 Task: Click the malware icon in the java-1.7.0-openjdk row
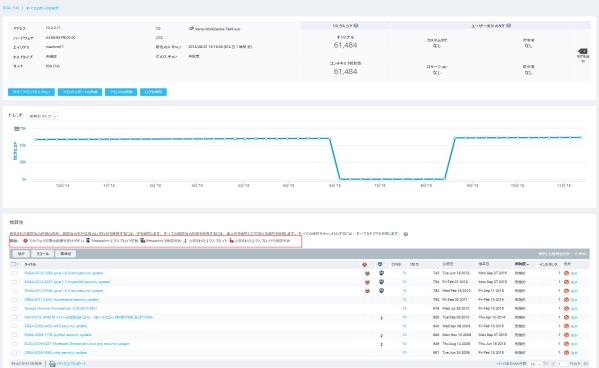point(367,282)
